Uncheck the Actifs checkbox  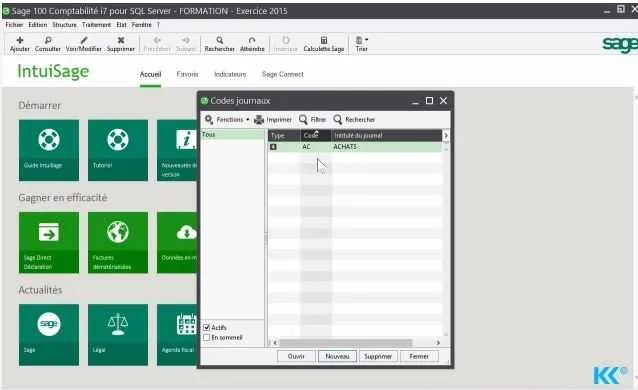[x=207, y=327]
